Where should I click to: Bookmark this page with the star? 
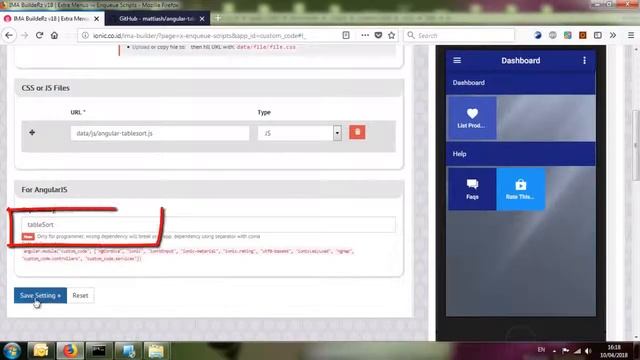click(x=392, y=35)
